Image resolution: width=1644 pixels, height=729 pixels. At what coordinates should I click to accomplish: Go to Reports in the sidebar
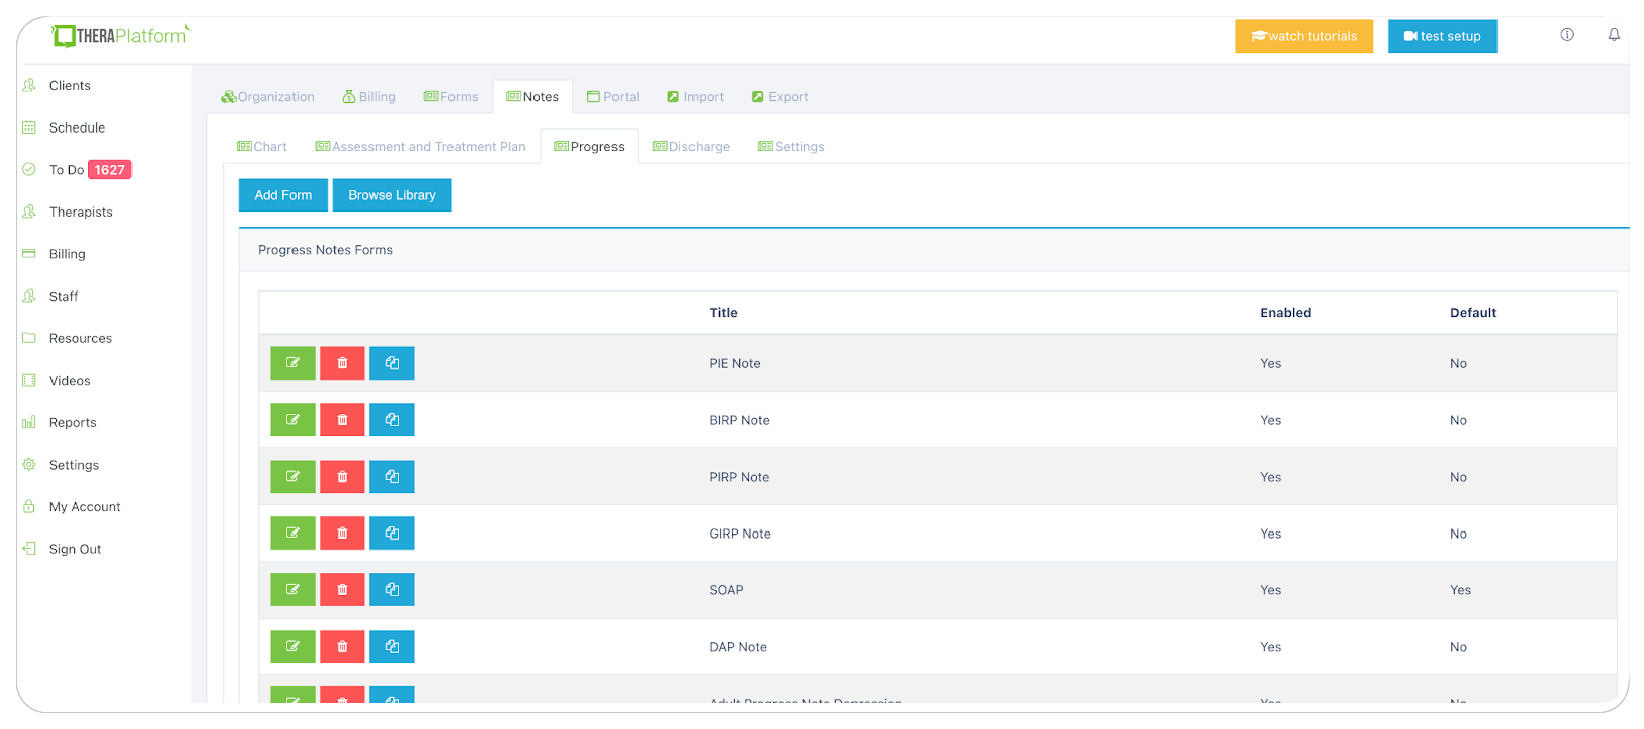pos(72,423)
